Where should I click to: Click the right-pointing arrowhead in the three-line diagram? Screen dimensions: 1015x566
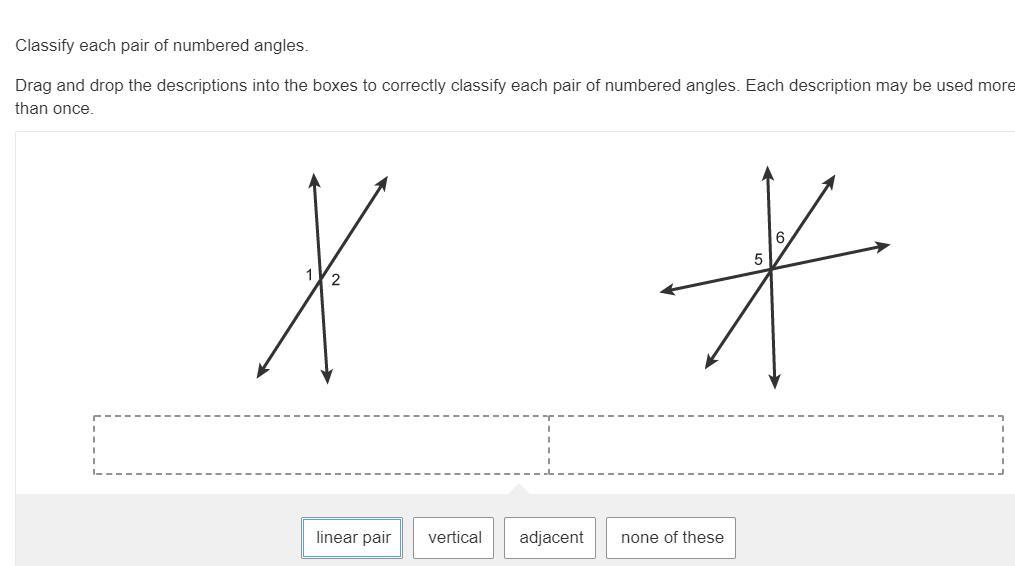click(x=883, y=245)
